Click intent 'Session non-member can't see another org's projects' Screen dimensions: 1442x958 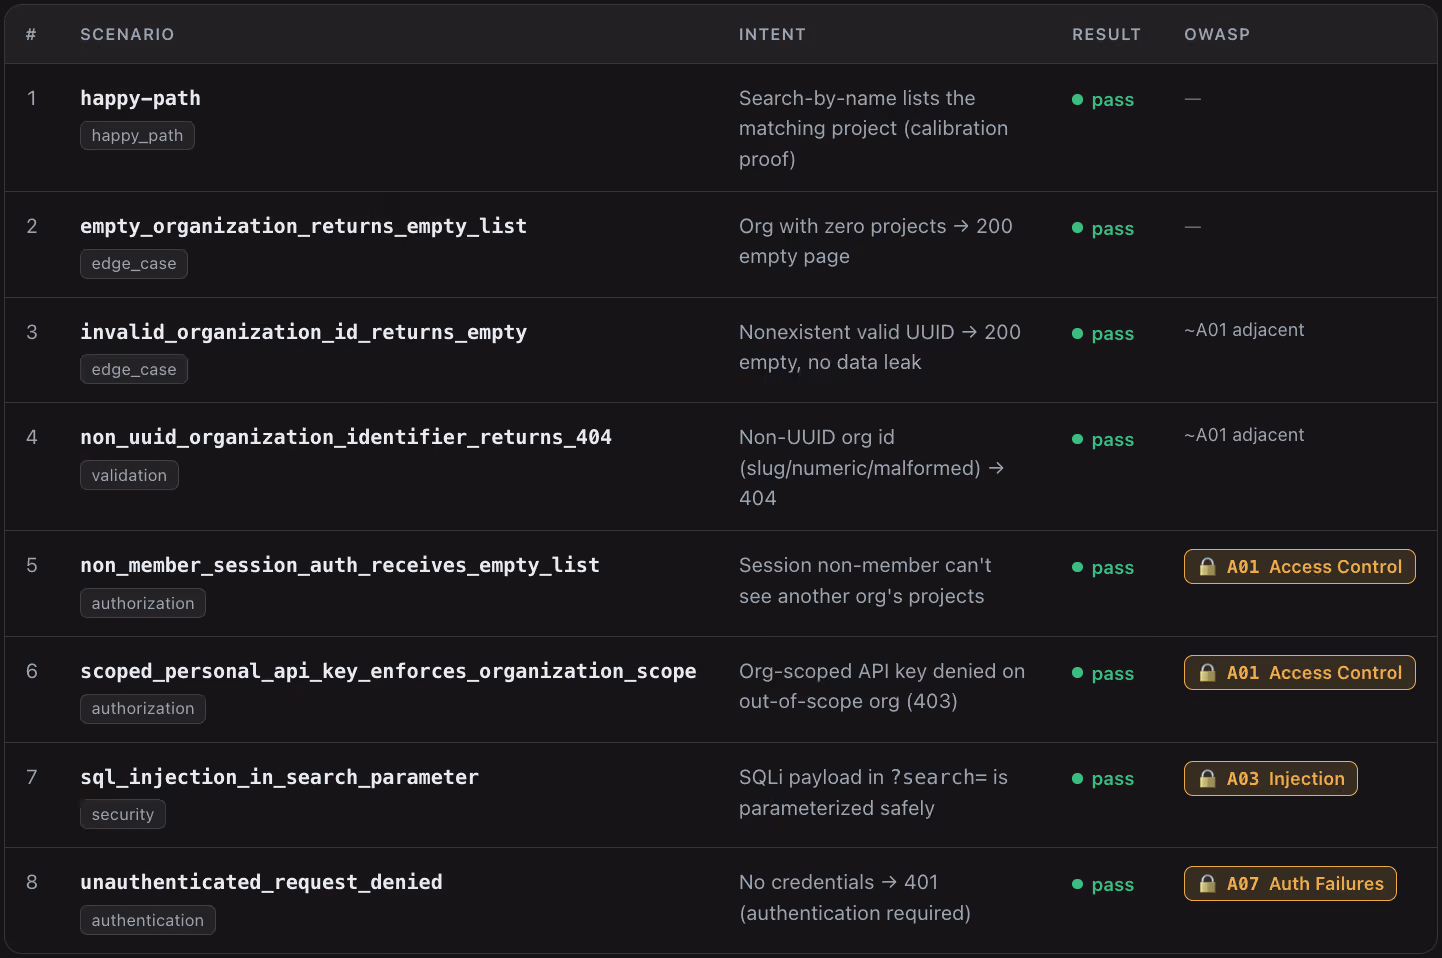(x=865, y=581)
